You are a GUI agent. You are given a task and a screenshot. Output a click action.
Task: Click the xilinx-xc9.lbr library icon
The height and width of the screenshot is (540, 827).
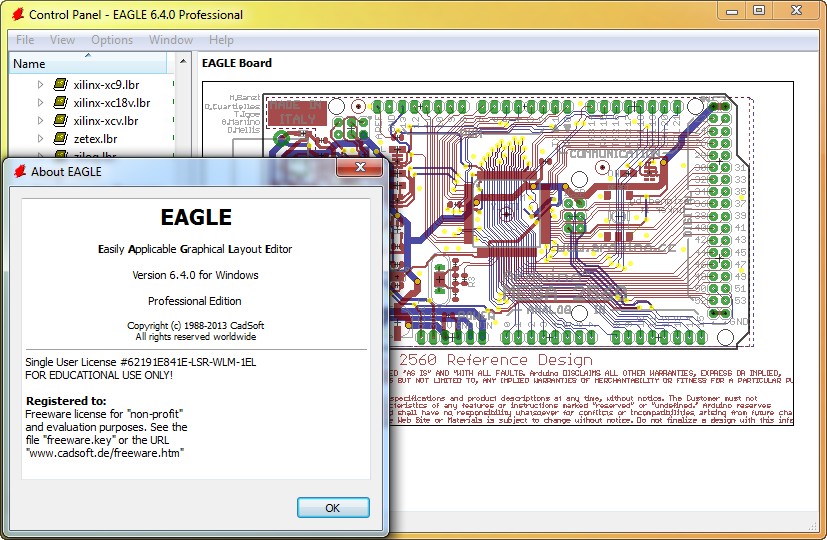click(60, 85)
